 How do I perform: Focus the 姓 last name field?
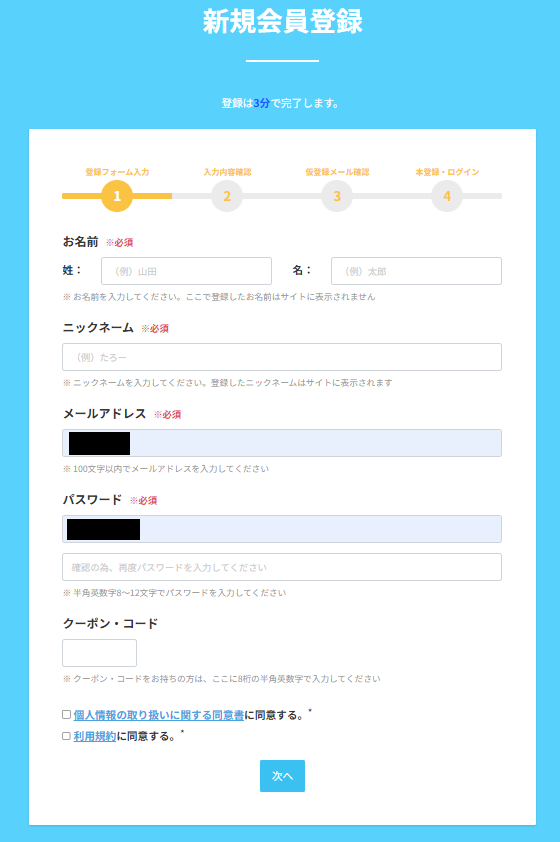(186, 271)
